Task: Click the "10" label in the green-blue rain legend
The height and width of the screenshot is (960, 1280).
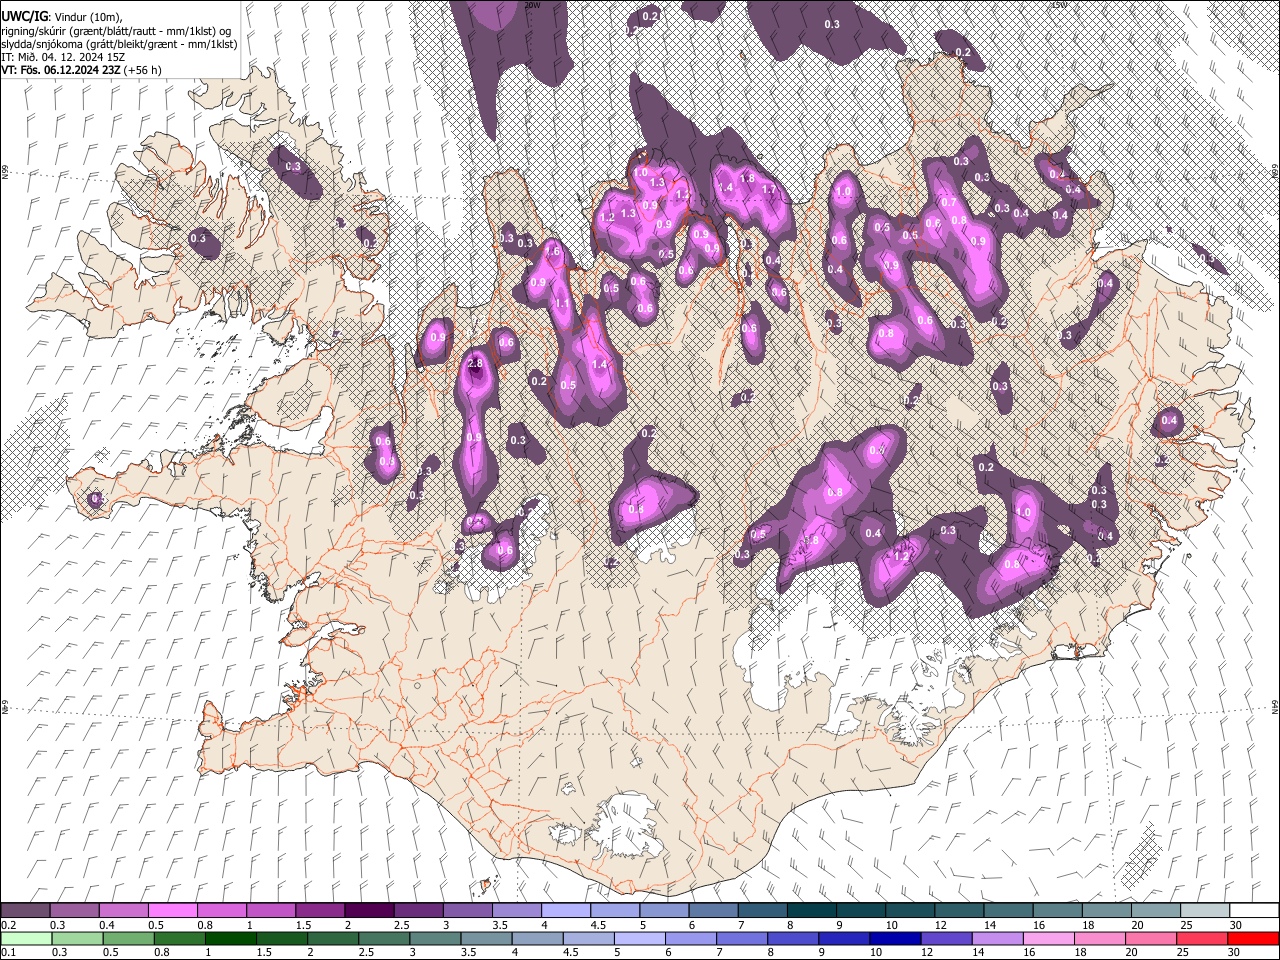Action: [x=876, y=952]
